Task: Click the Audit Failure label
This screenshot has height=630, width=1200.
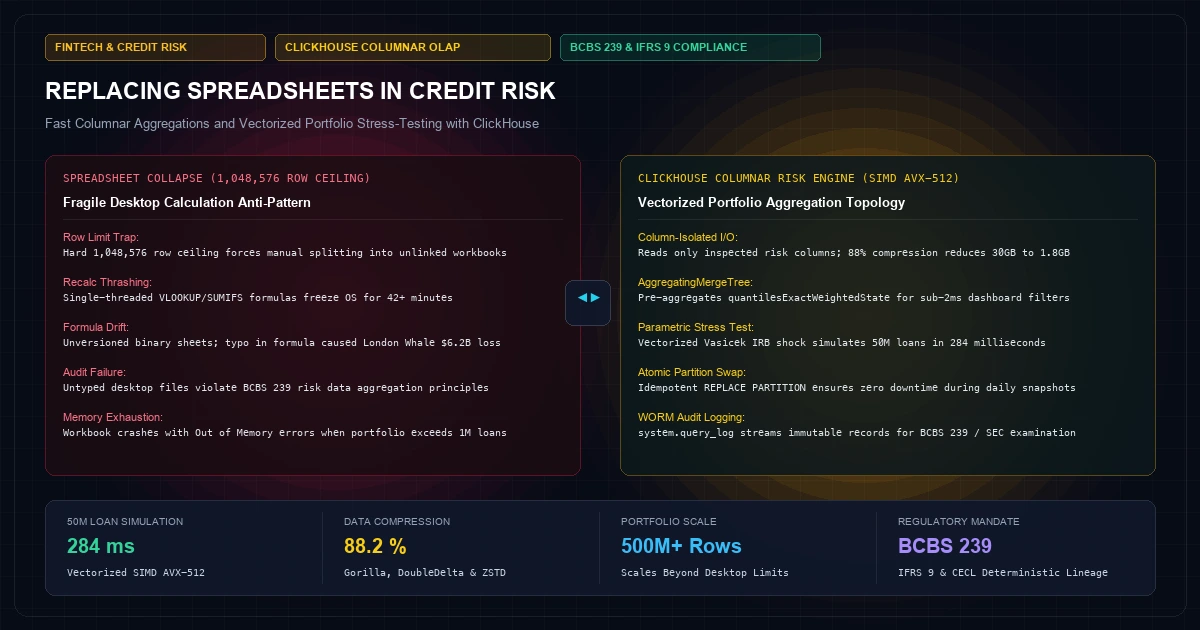Action: pos(95,373)
